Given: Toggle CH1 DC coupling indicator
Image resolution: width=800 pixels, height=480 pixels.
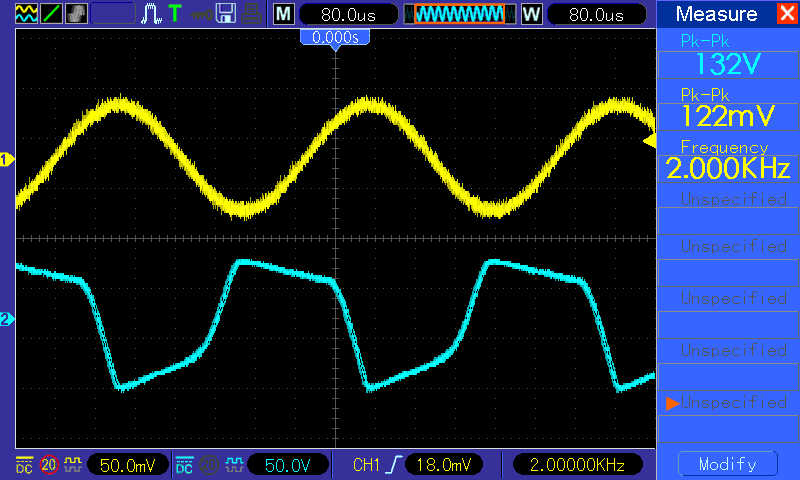Looking at the screenshot, I should click(24, 464).
